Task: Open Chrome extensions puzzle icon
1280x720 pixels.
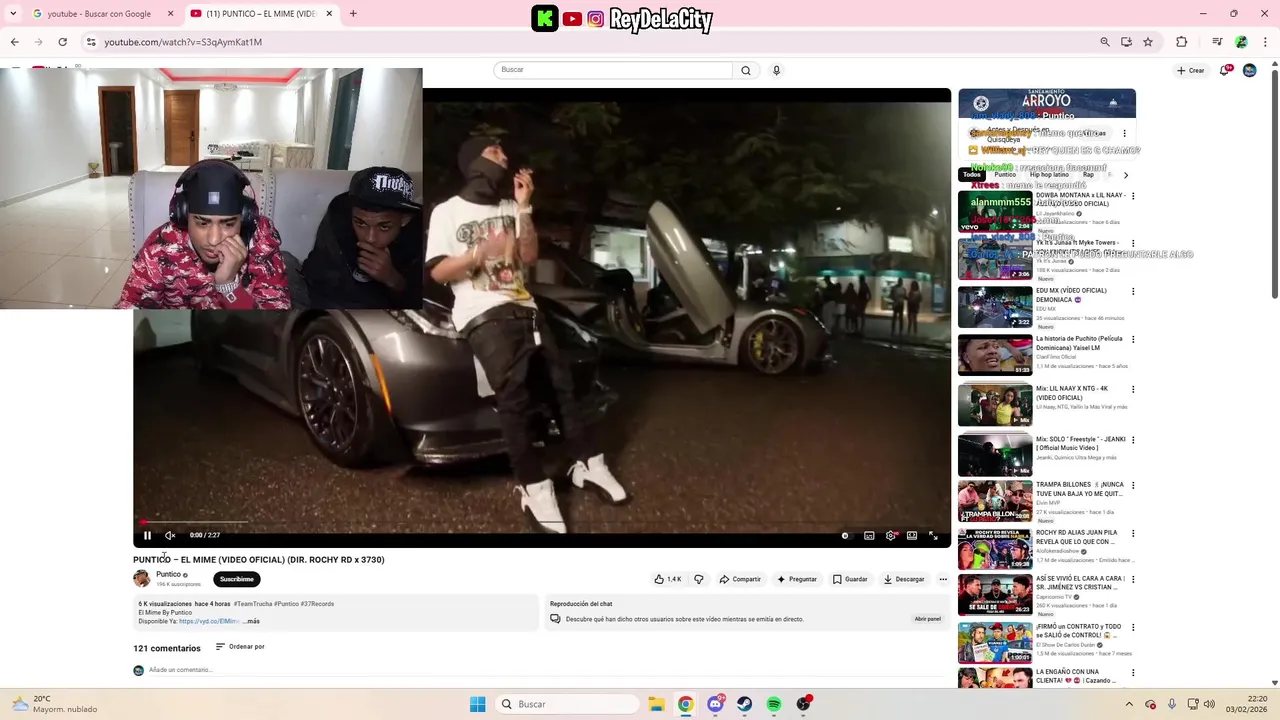Action: 1182,42
